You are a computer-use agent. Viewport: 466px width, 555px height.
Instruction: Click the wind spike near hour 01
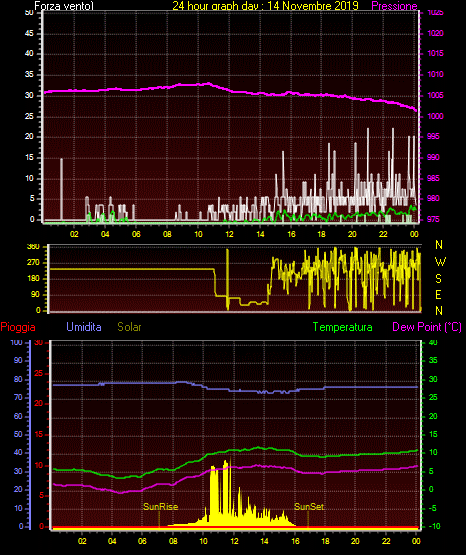point(62,189)
